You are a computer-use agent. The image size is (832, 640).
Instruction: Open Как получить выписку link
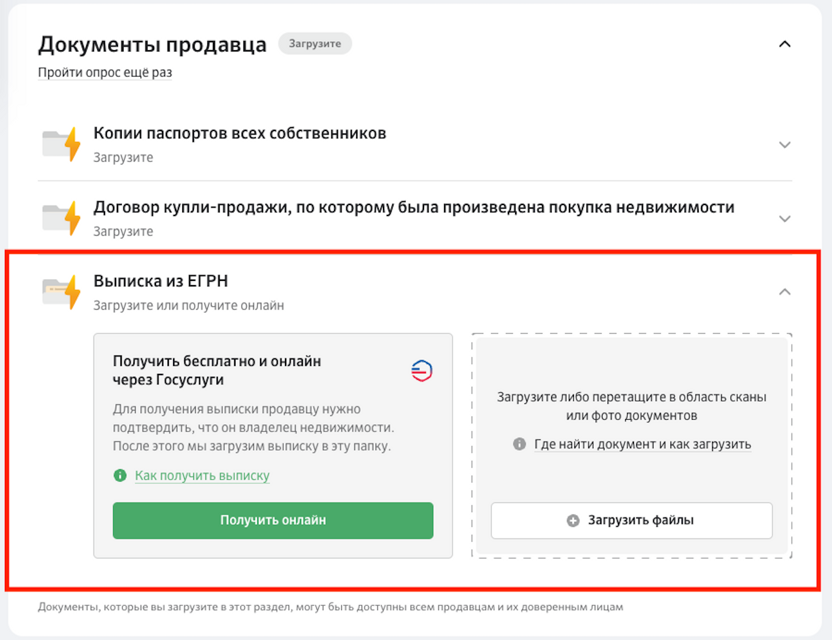click(x=202, y=475)
